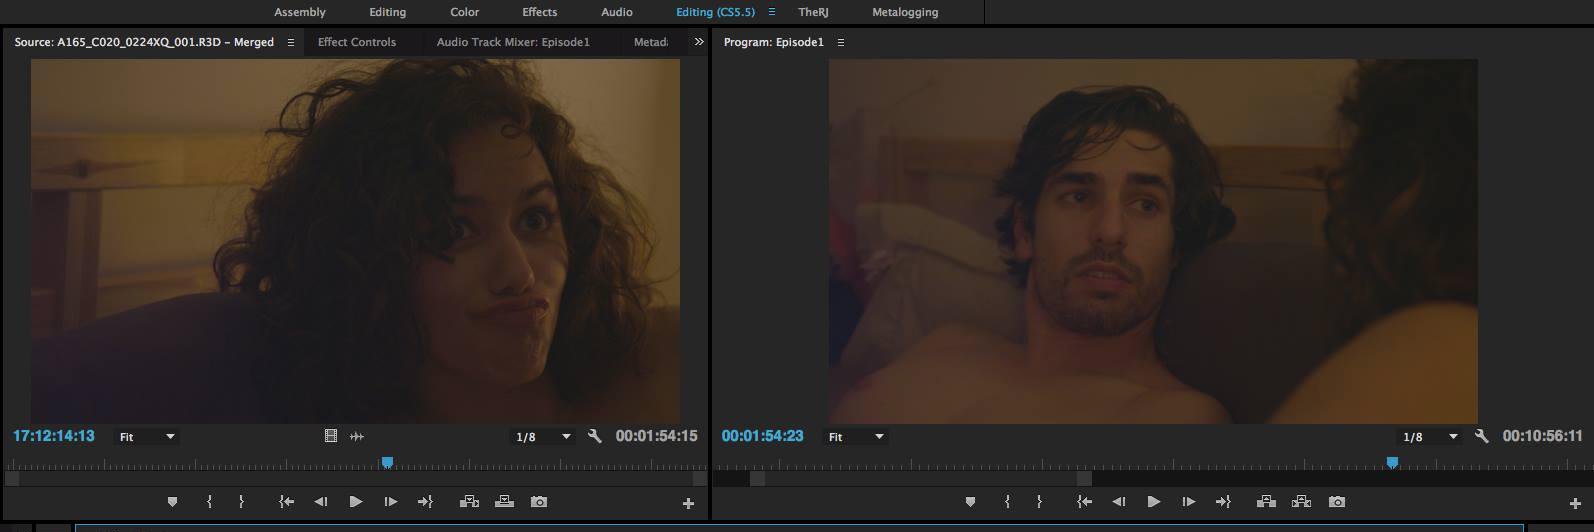Go to In point in Program monitor
The width and height of the screenshot is (1594, 532).
click(1084, 502)
